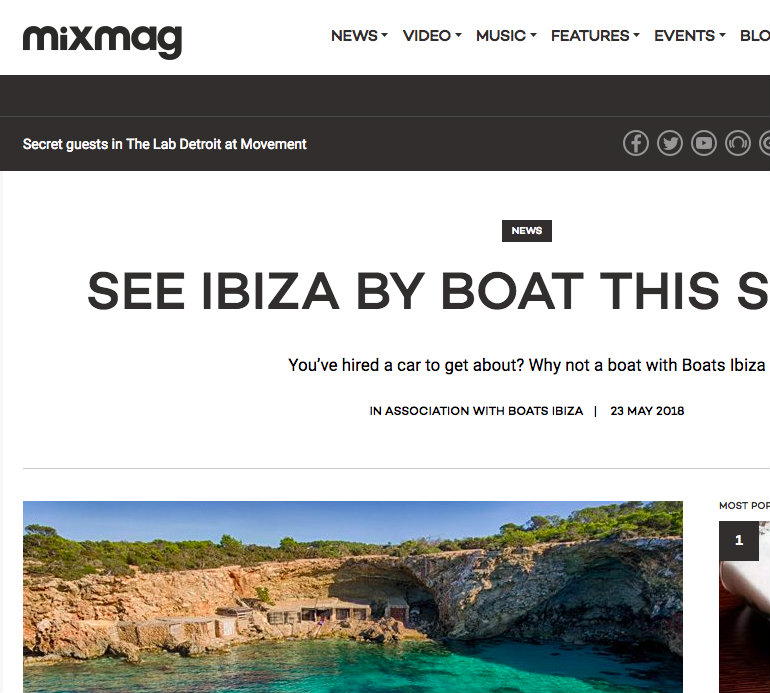Click 'In association with Boats Ibiza' byline
Image resolution: width=770 pixels, height=693 pixels.
tap(476, 411)
